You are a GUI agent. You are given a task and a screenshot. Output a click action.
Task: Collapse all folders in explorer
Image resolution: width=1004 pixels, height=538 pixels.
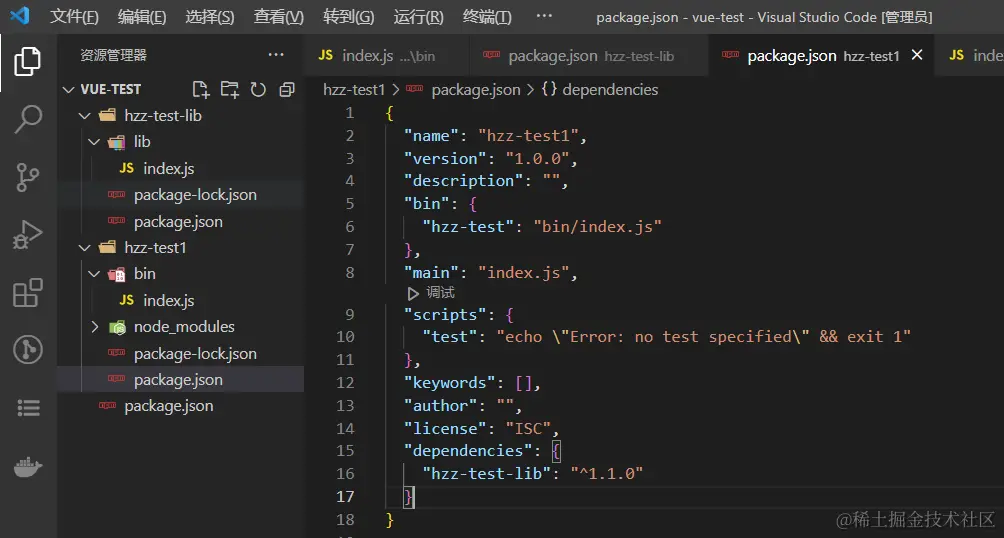[287, 90]
